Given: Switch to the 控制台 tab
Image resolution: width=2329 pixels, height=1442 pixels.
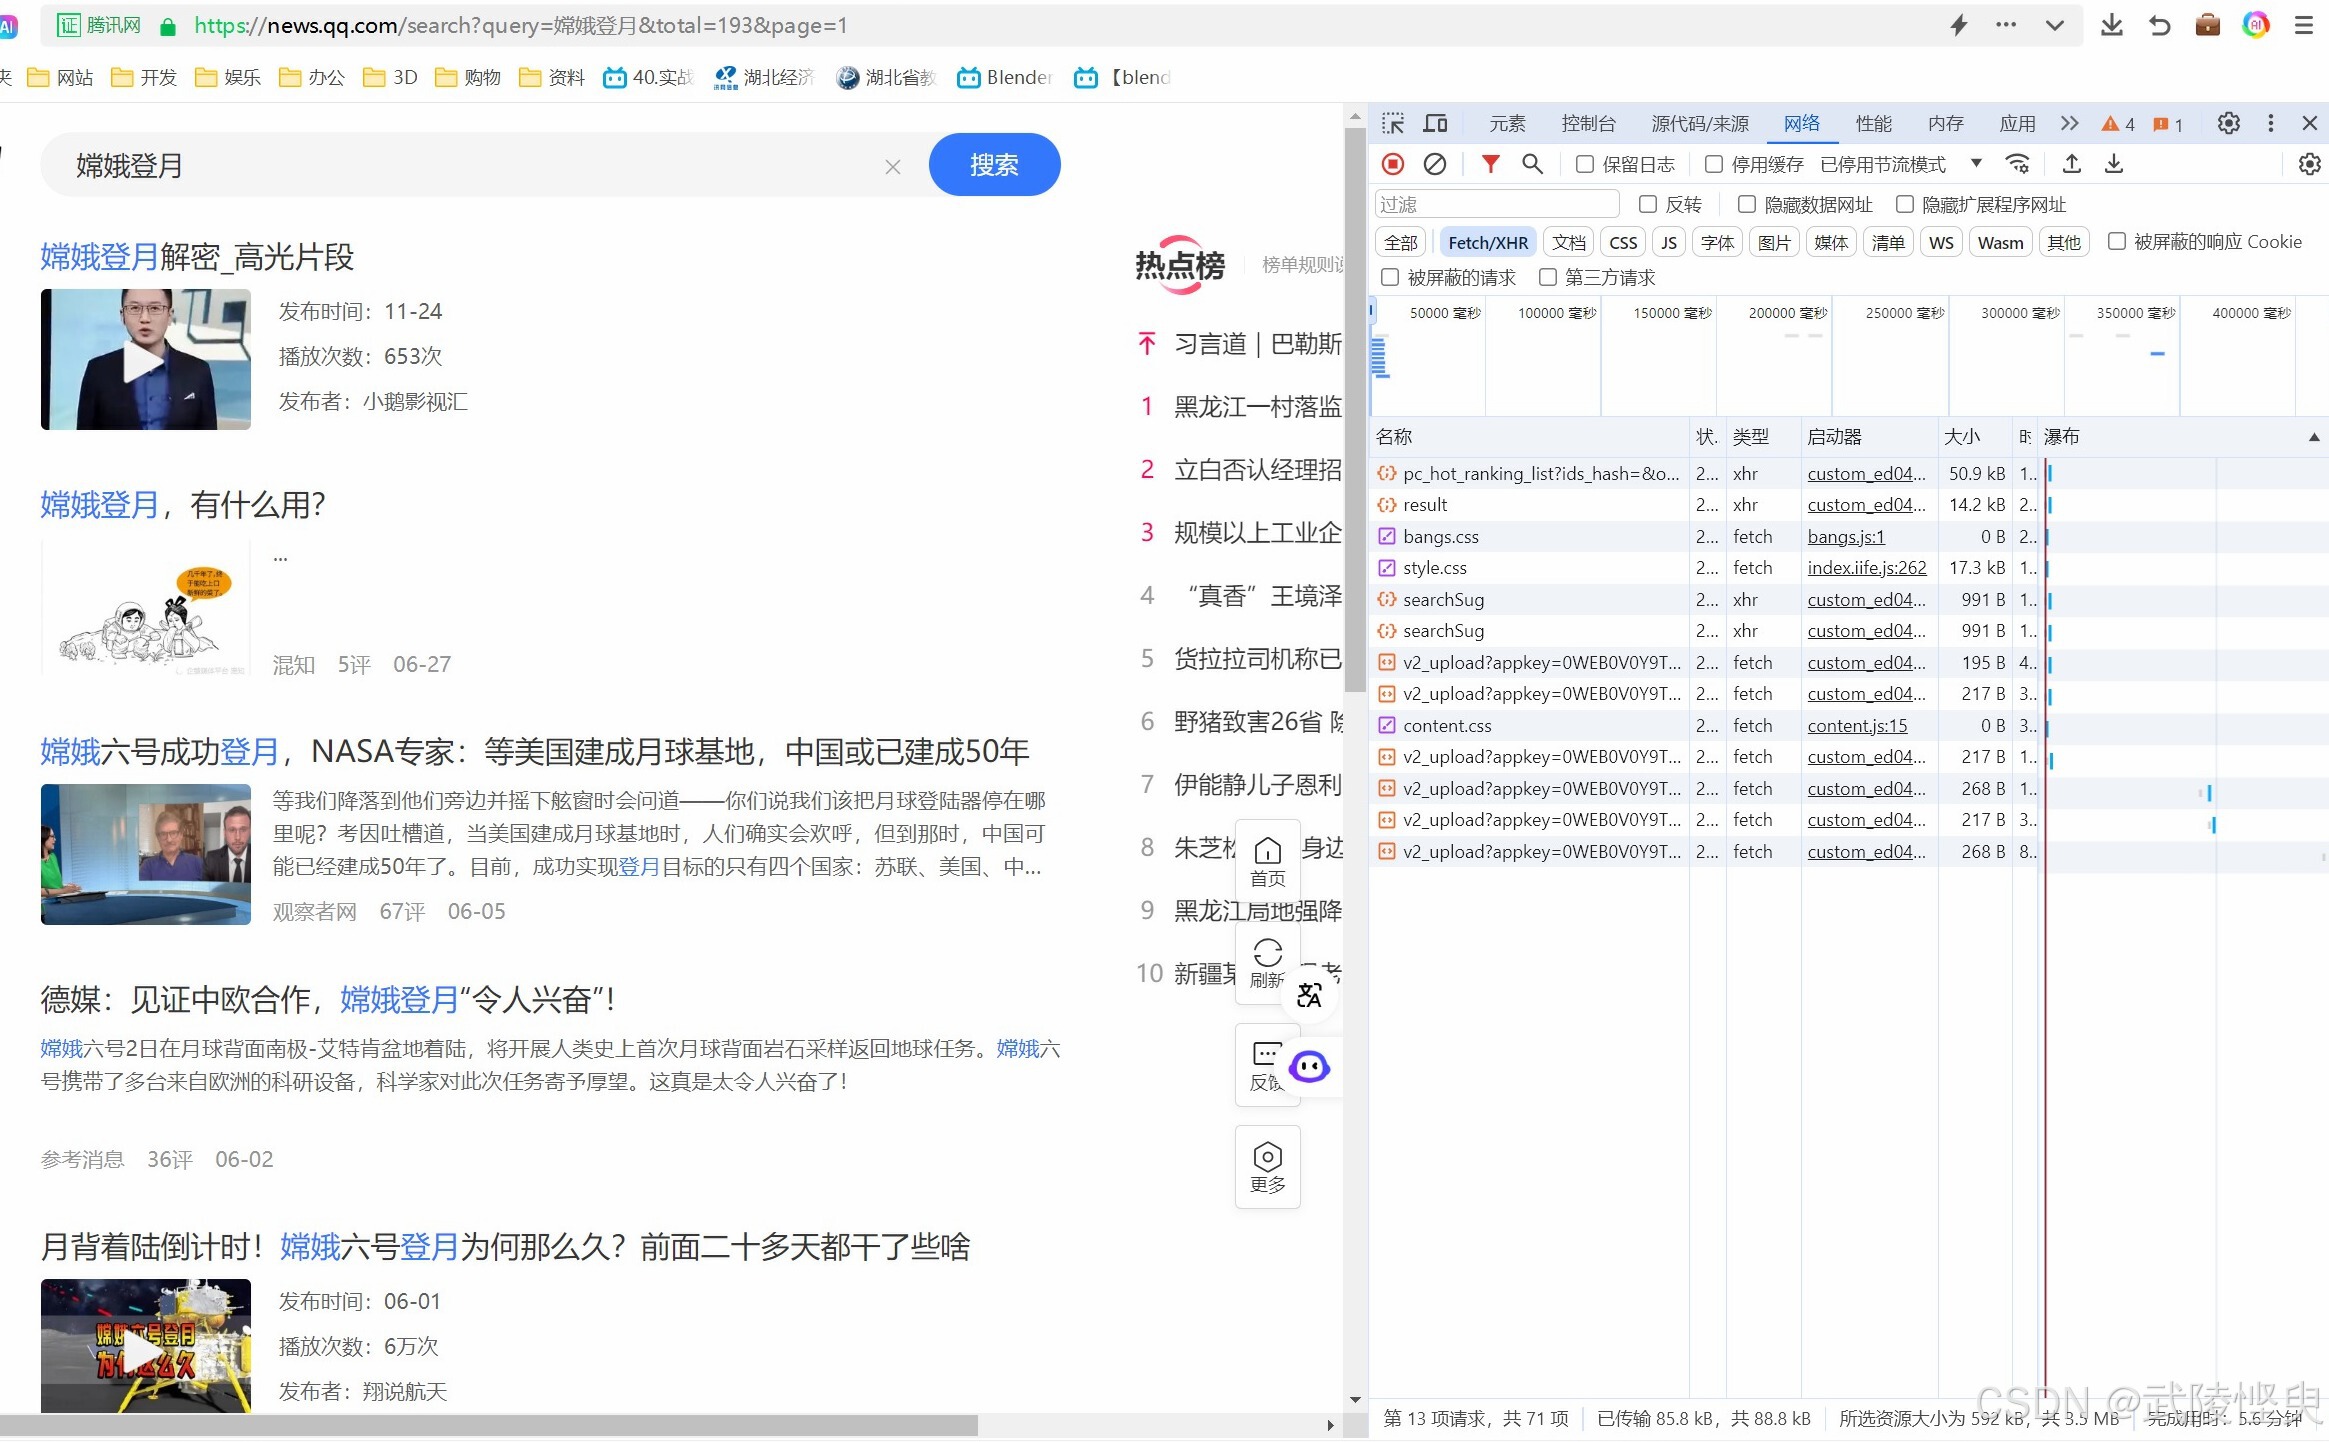Looking at the screenshot, I should [x=1588, y=123].
